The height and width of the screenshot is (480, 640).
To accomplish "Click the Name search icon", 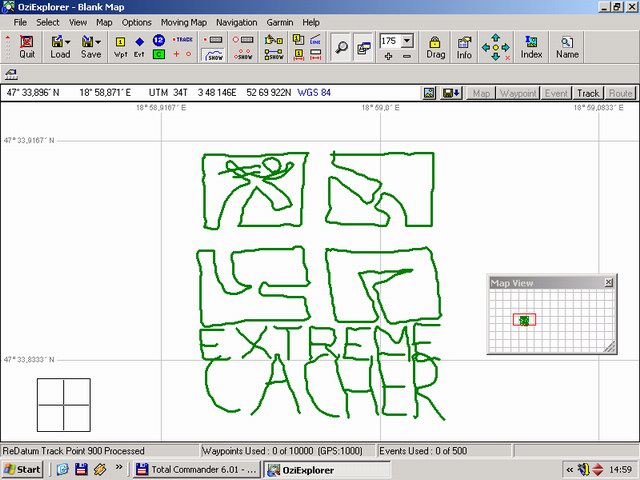I will (567, 46).
